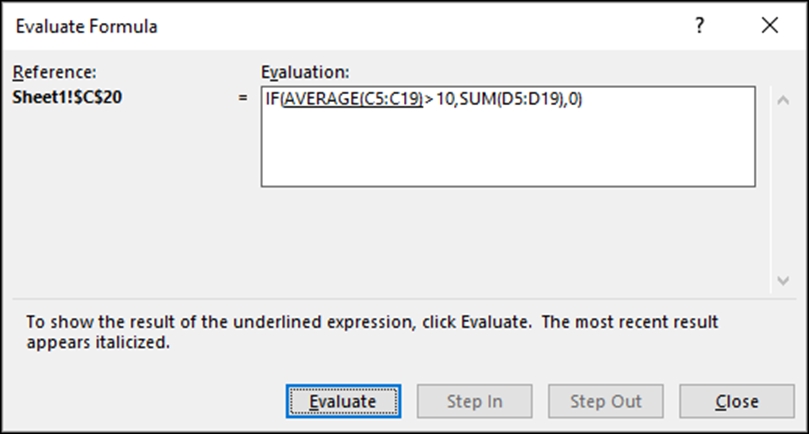Click the question mark help icon
Viewport: 809px width, 434px height.
(699, 25)
